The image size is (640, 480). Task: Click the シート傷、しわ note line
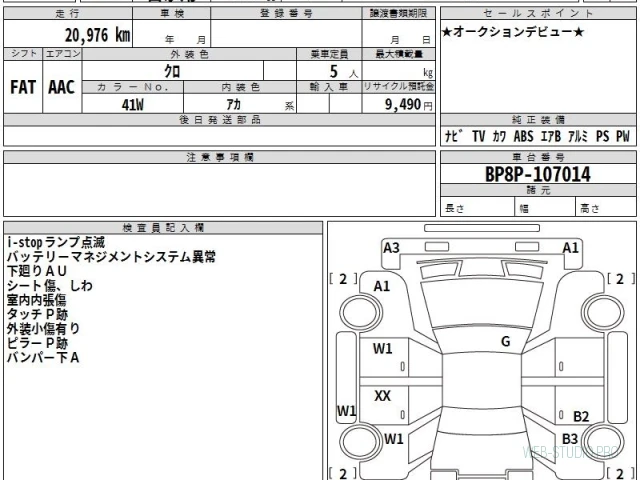[50, 285]
